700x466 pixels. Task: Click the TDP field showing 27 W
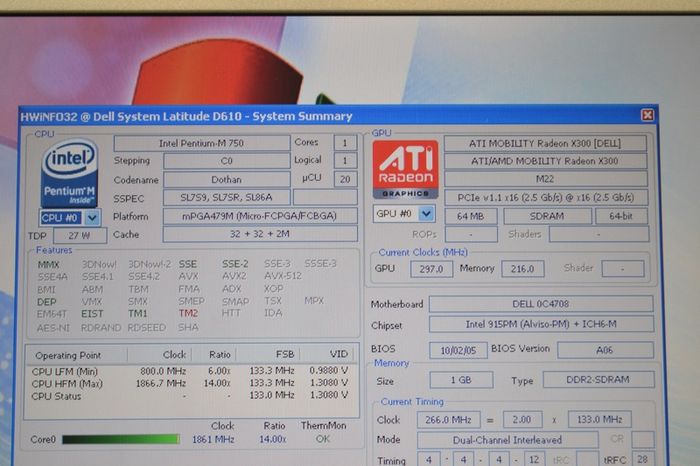click(80, 236)
